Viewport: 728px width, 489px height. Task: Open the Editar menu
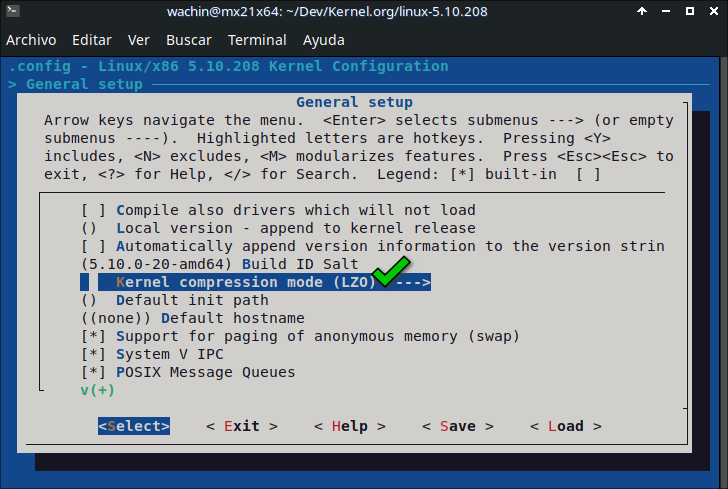point(92,40)
